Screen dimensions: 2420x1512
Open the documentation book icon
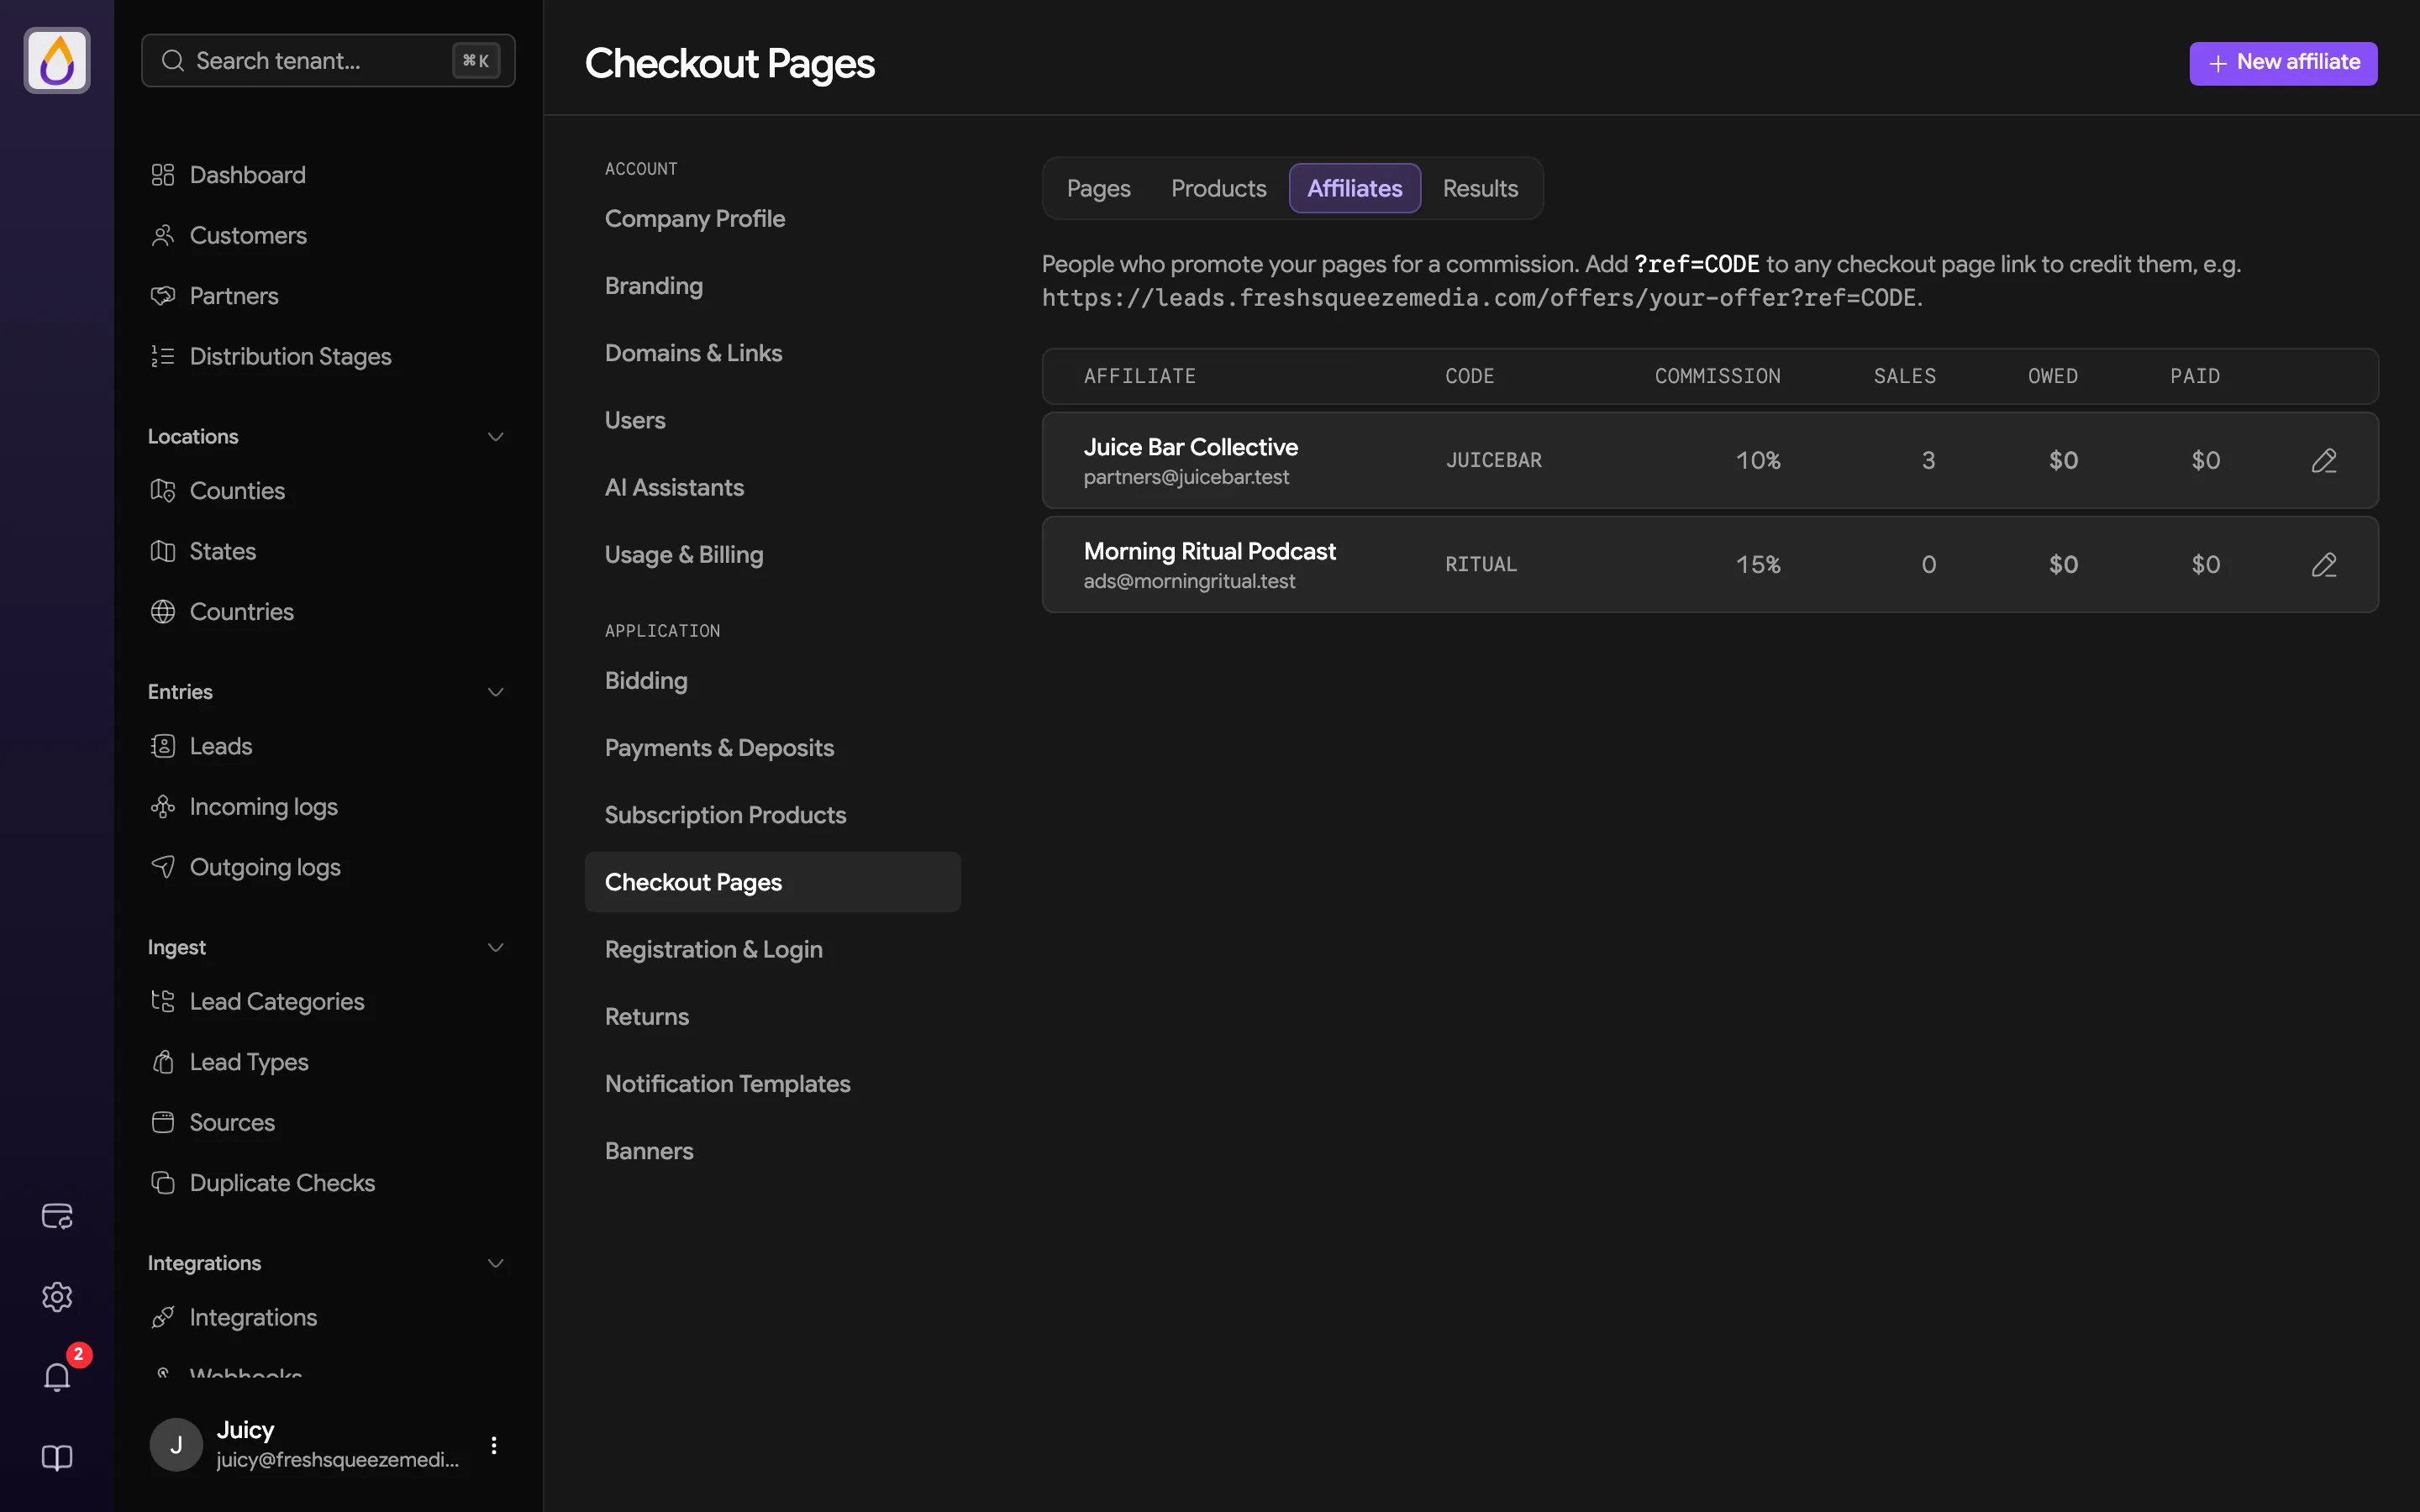point(57,1458)
